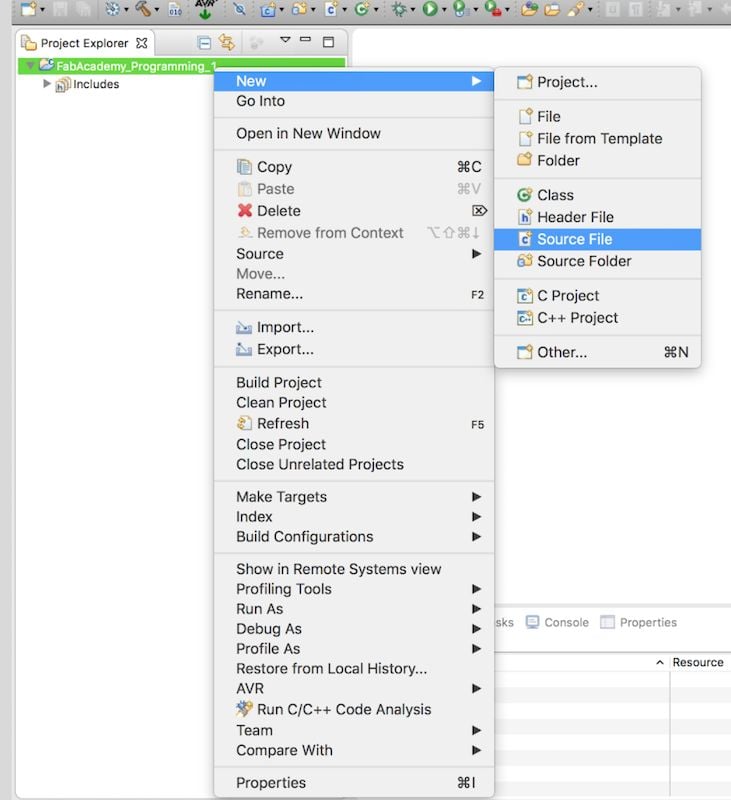Image resolution: width=731 pixels, height=800 pixels.
Task: Choose Go Into from context menu
Action: point(354,101)
